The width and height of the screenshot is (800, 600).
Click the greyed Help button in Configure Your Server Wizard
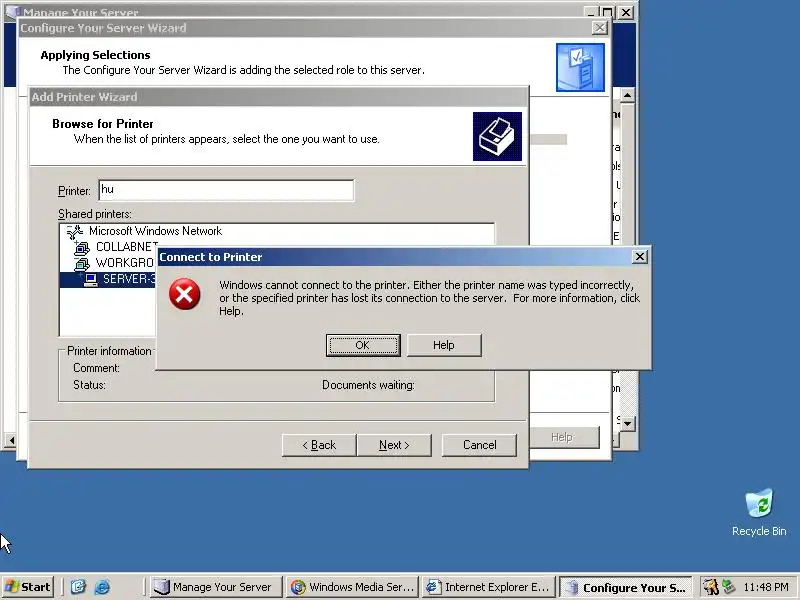coord(564,437)
